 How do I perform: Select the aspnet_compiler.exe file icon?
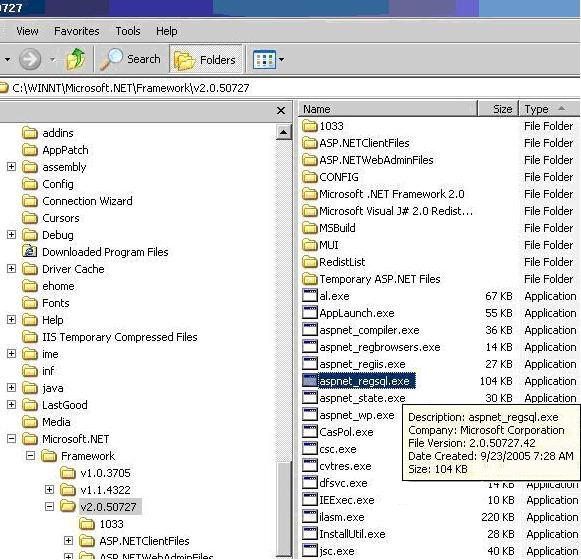310,329
